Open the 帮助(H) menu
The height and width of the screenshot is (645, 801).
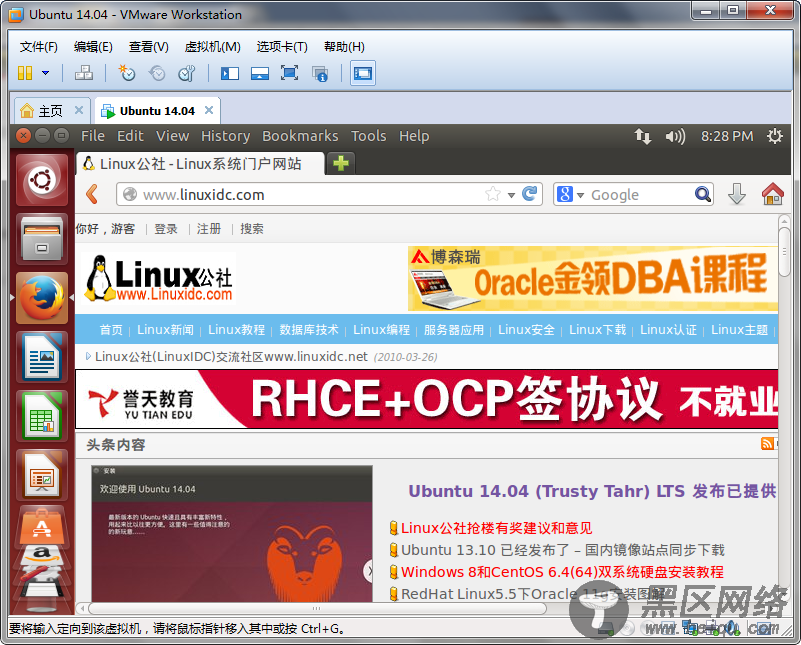[x=344, y=47]
